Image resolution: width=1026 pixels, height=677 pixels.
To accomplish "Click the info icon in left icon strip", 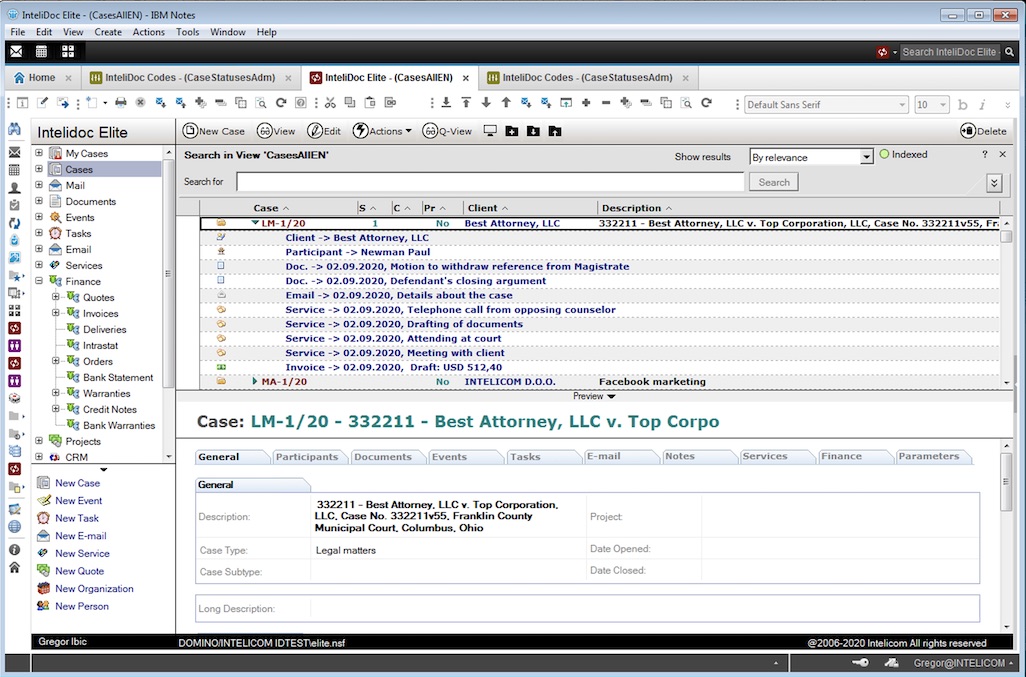I will (14, 550).
